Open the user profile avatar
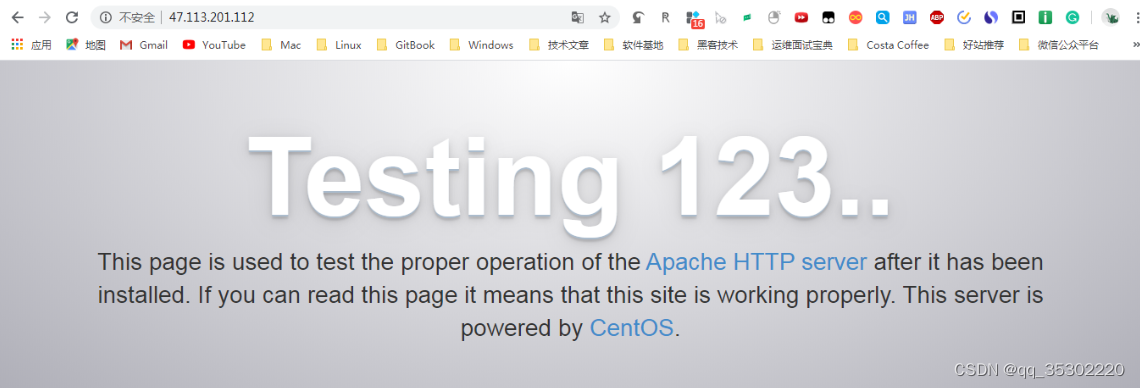 [x=1110, y=17]
